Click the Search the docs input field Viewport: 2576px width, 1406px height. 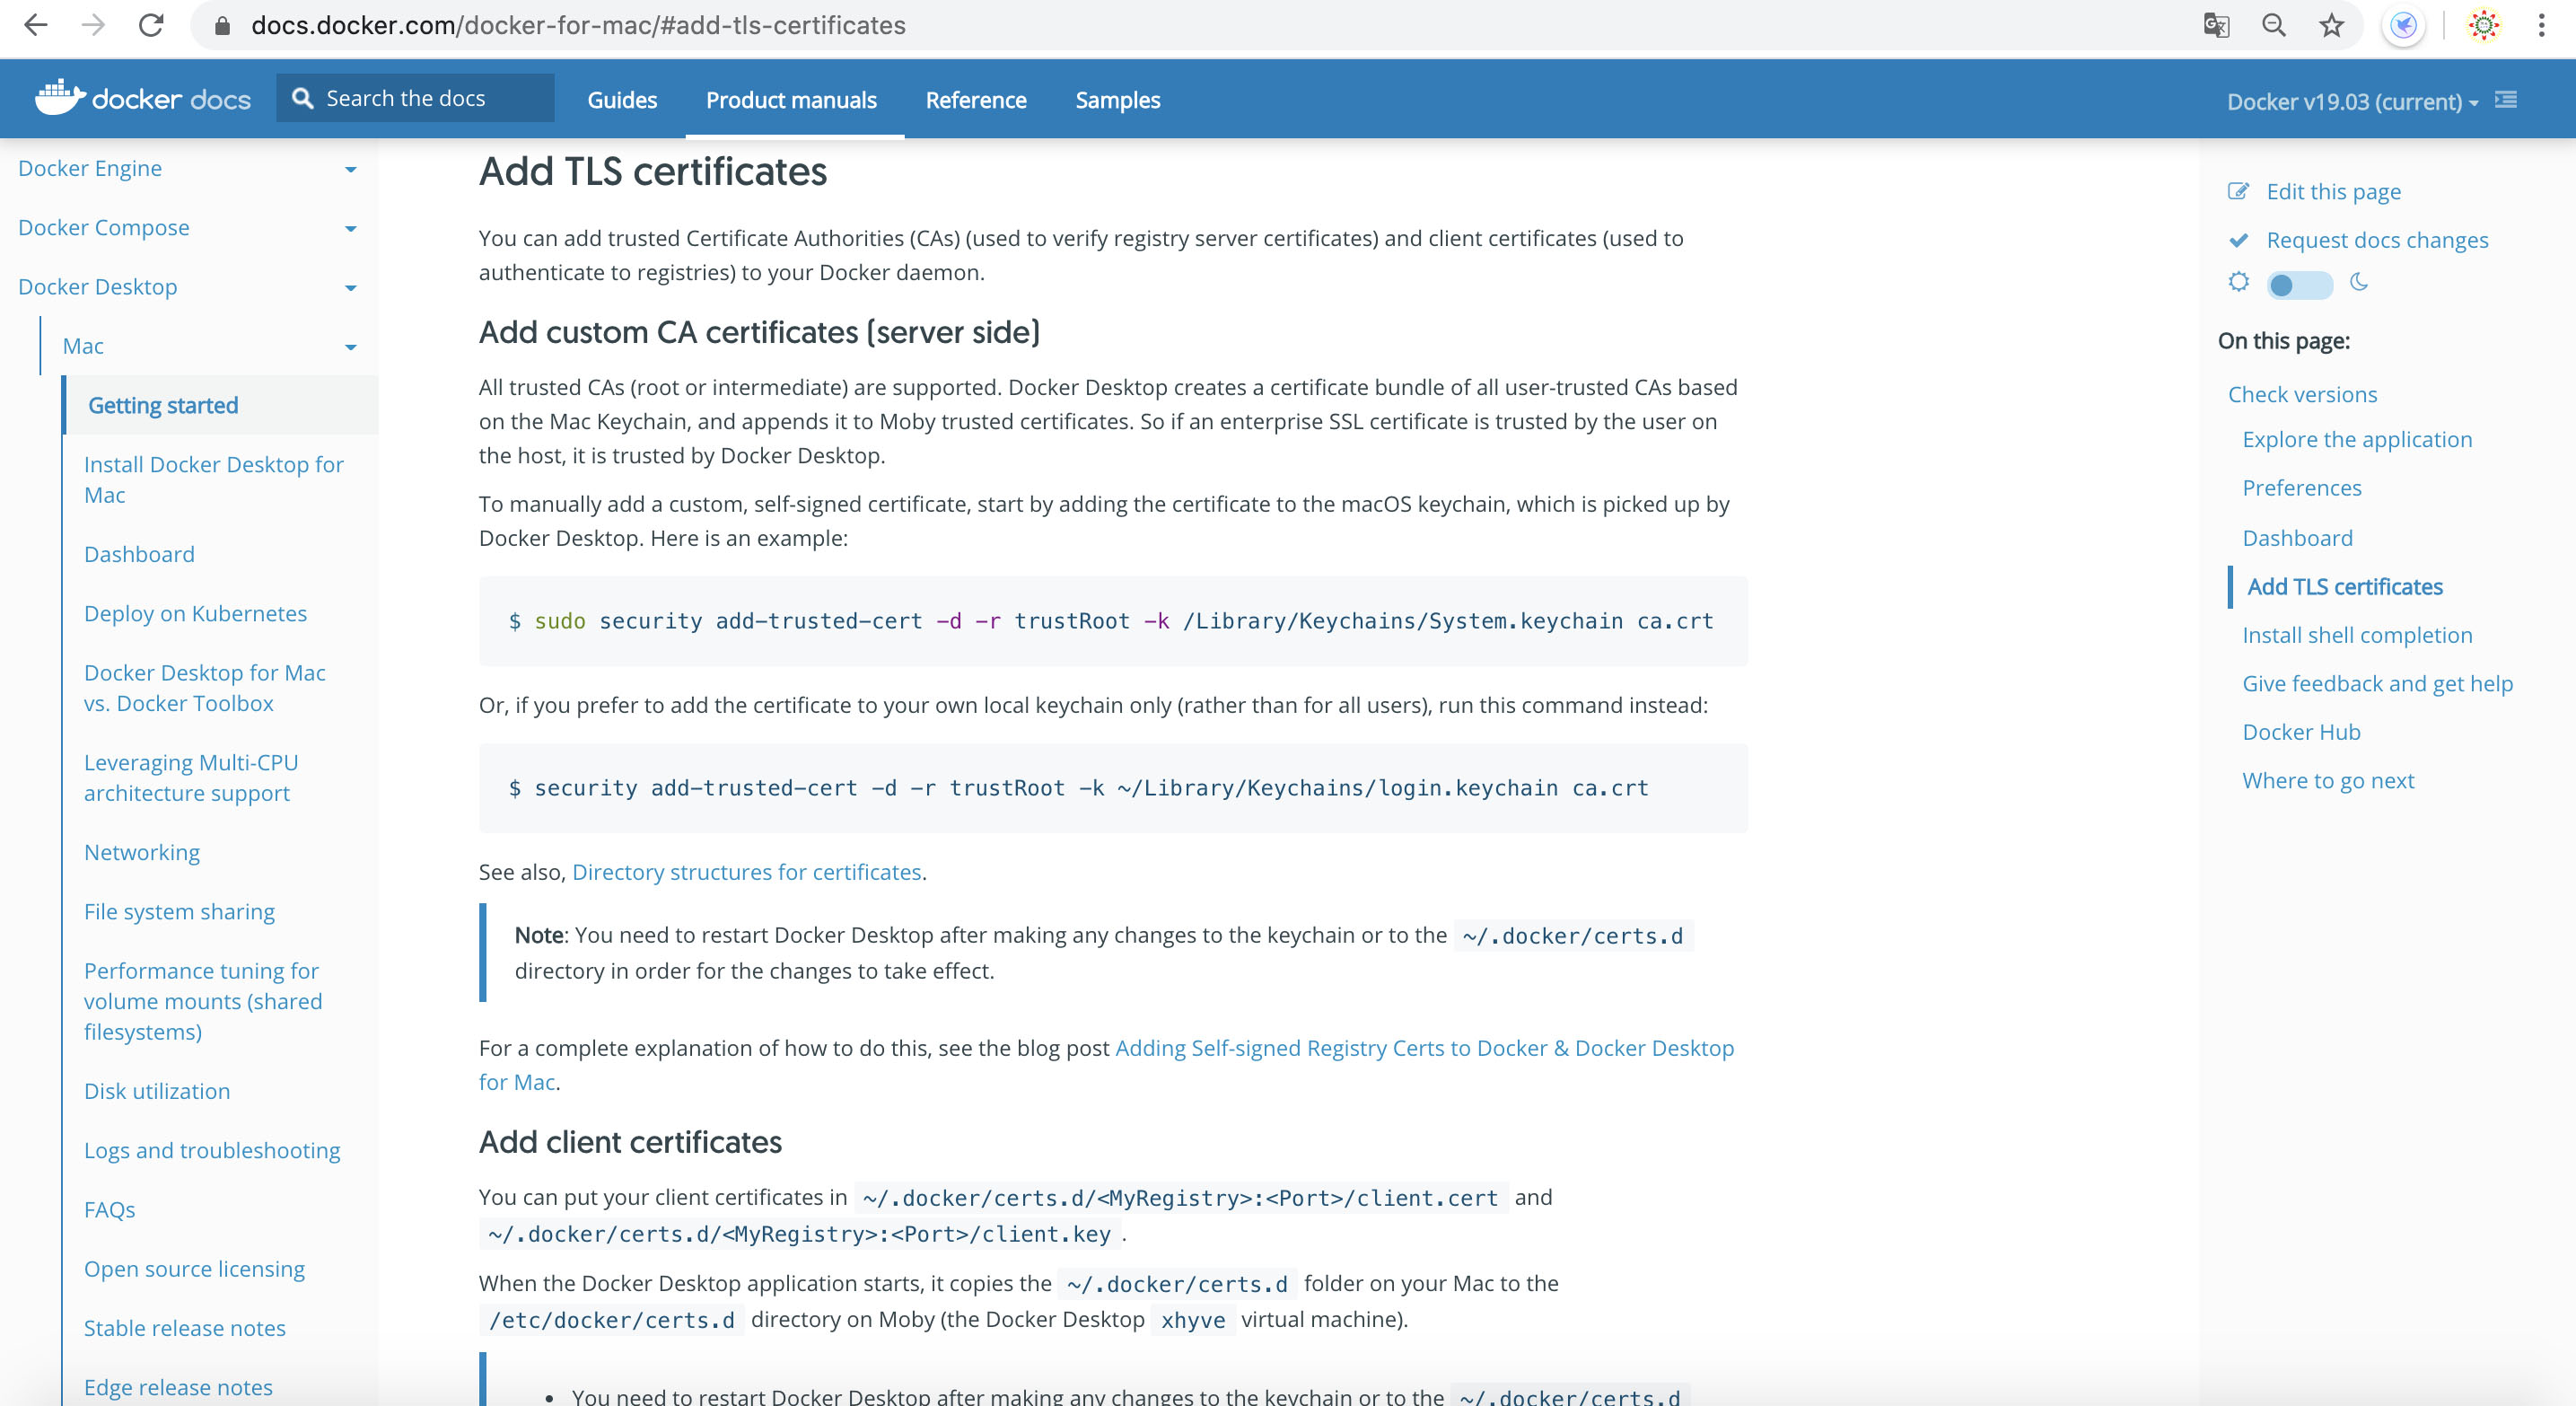(x=415, y=98)
